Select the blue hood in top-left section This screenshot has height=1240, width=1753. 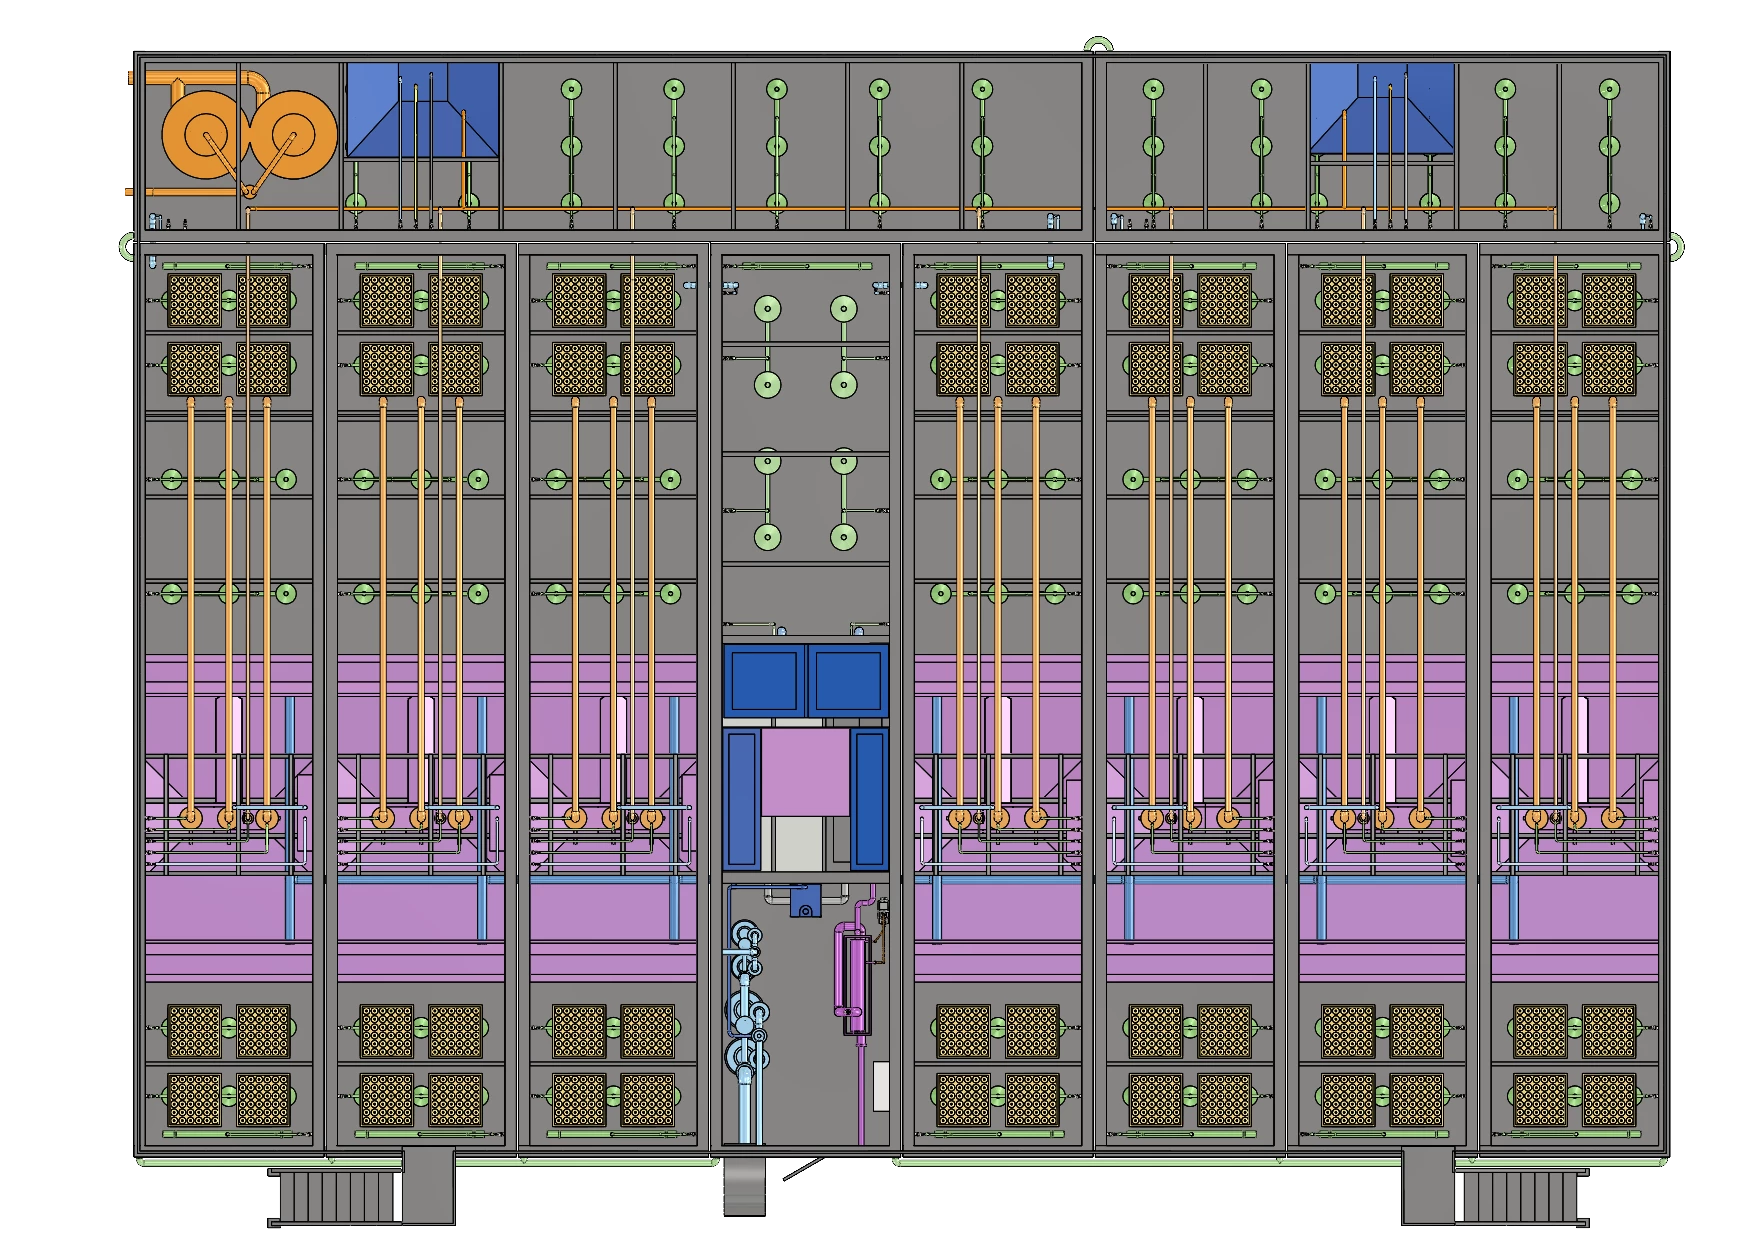(422, 110)
